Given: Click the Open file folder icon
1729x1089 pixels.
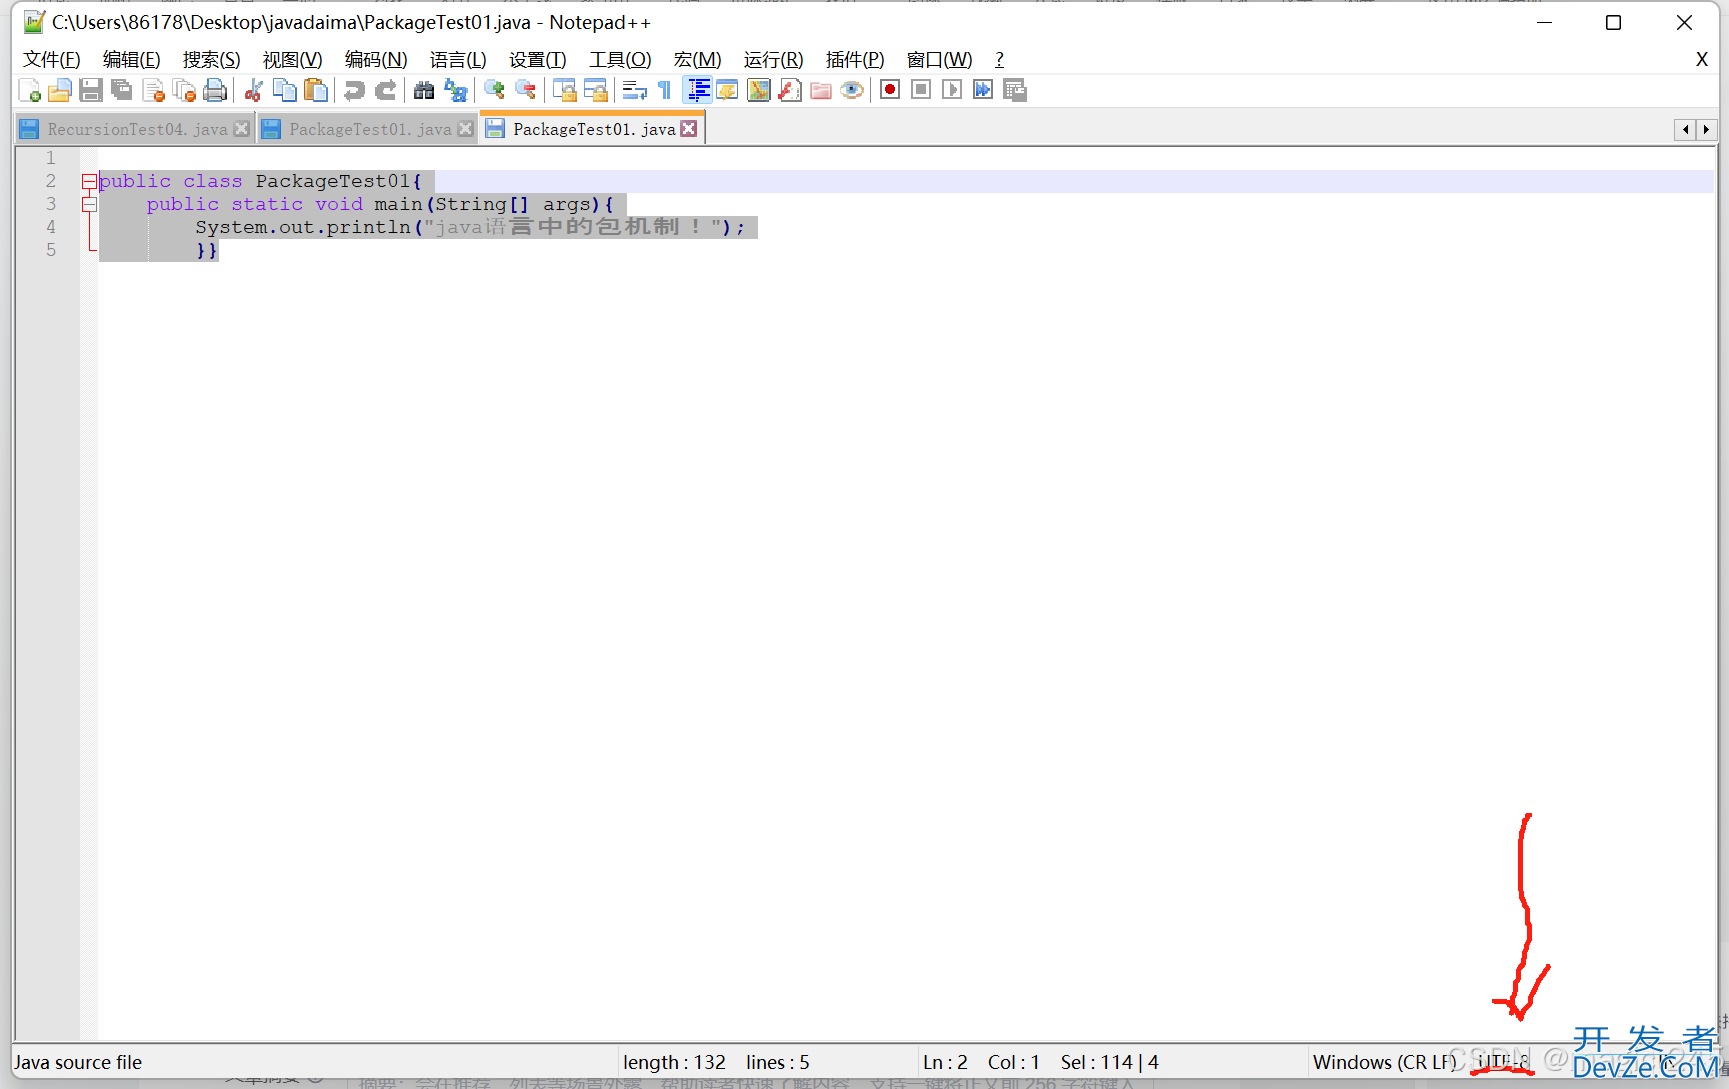Looking at the screenshot, I should point(60,91).
